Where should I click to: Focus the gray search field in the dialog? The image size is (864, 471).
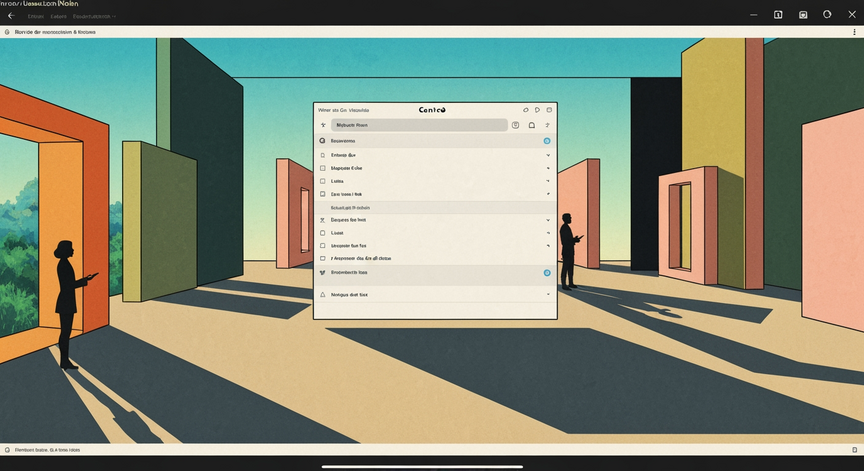419,125
